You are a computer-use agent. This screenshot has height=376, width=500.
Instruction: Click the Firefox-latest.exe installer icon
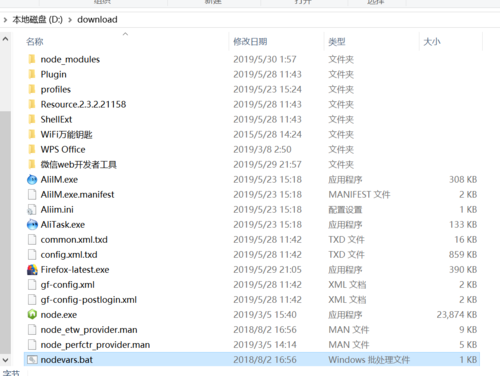pos(32,269)
